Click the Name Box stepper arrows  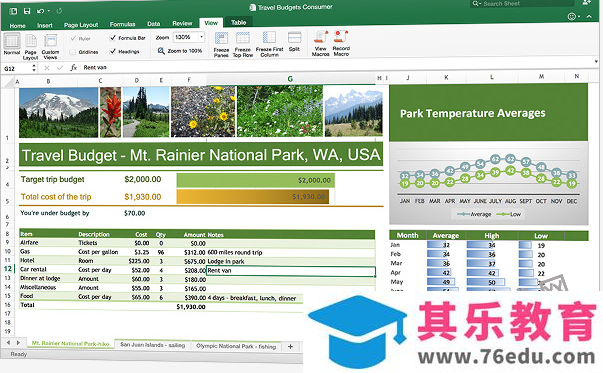(34, 68)
